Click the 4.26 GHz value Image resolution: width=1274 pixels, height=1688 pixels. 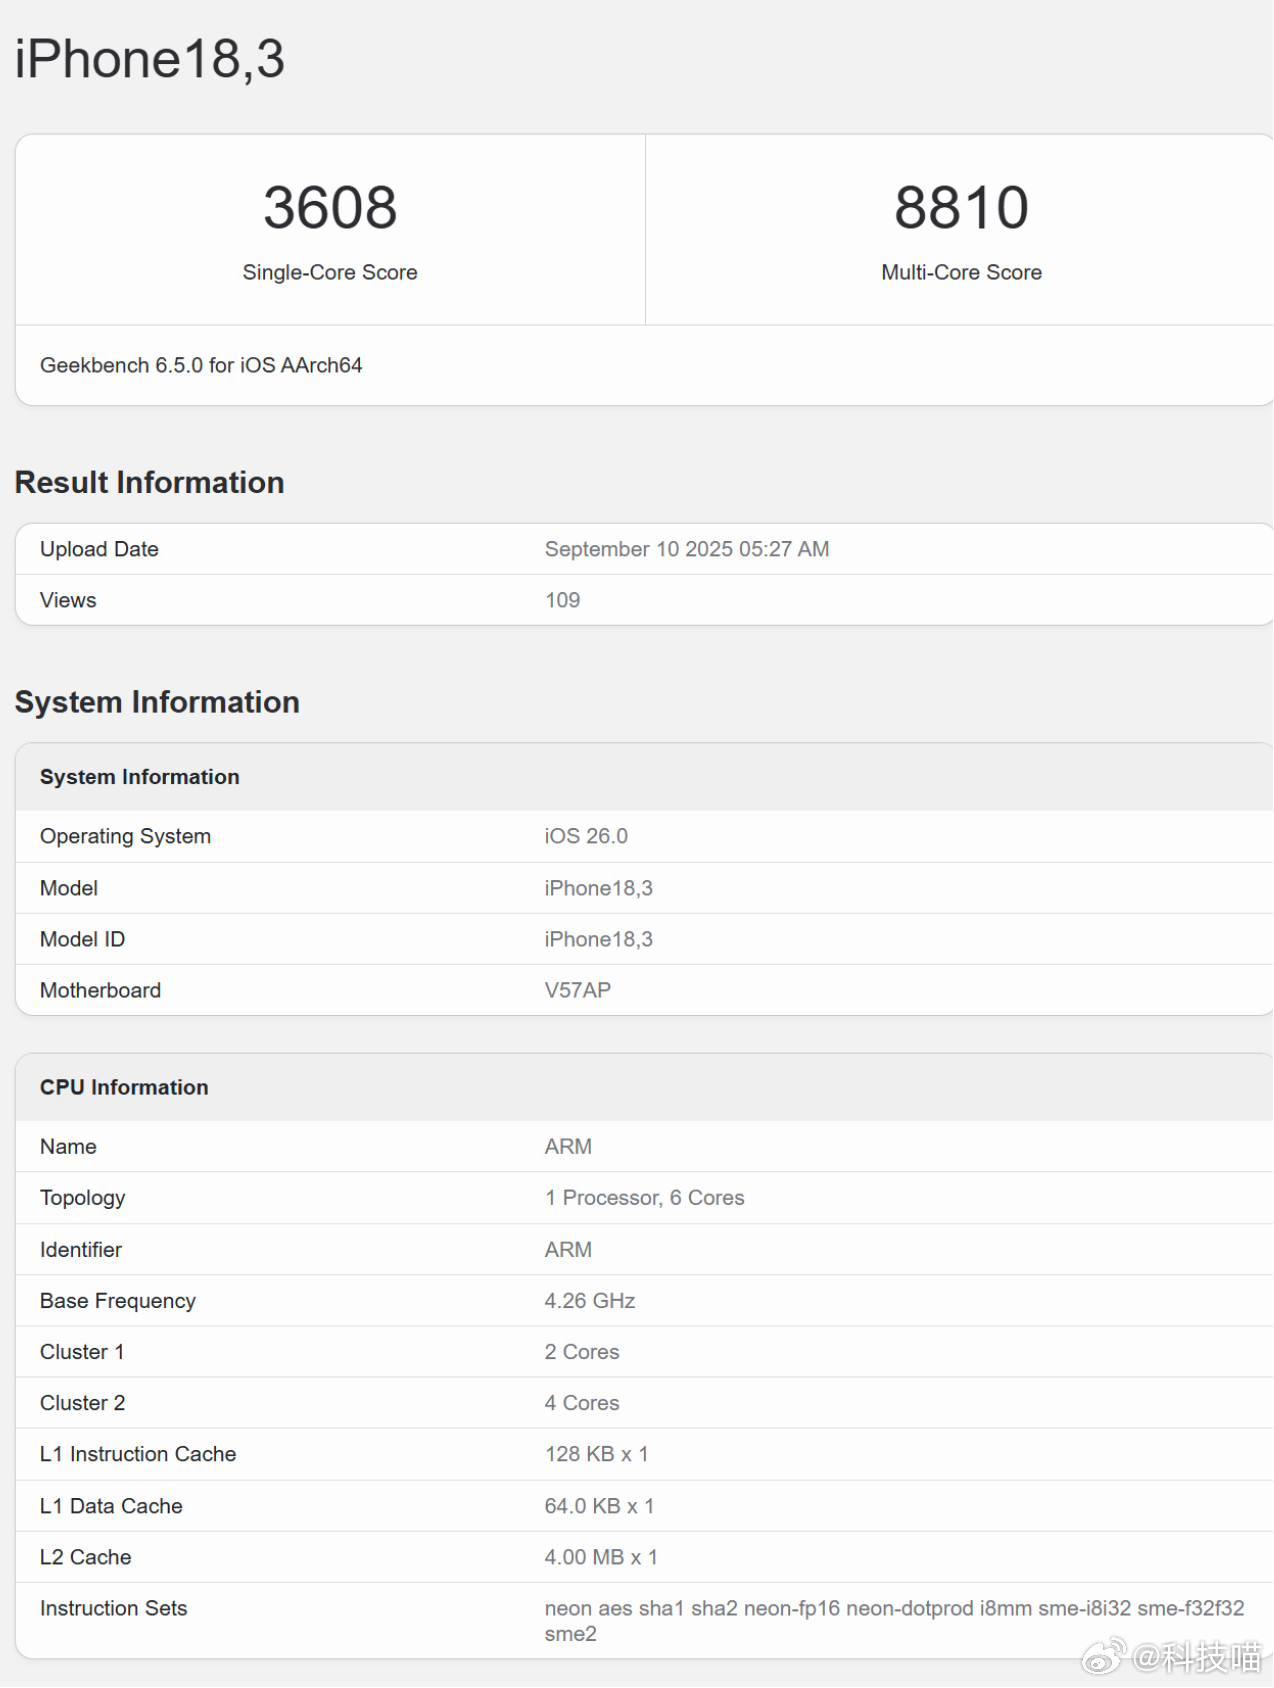[590, 1300]
